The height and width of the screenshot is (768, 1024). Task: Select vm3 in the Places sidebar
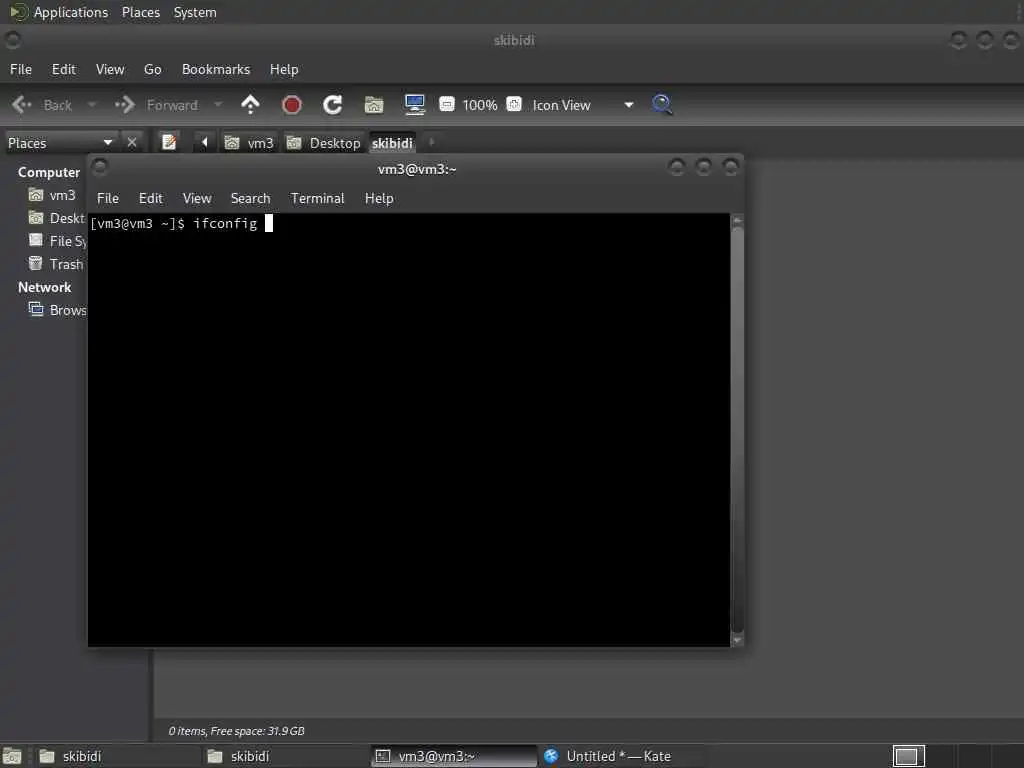coord(52,195)
